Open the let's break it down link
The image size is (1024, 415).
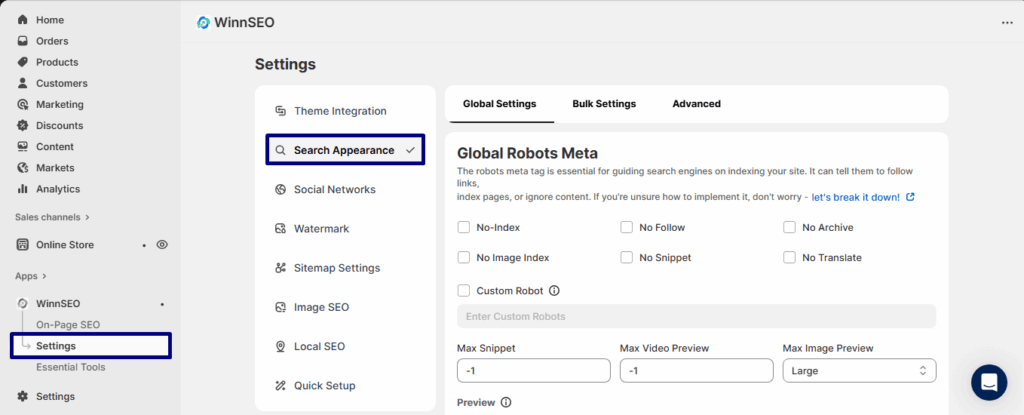click(x=856, y=197)
